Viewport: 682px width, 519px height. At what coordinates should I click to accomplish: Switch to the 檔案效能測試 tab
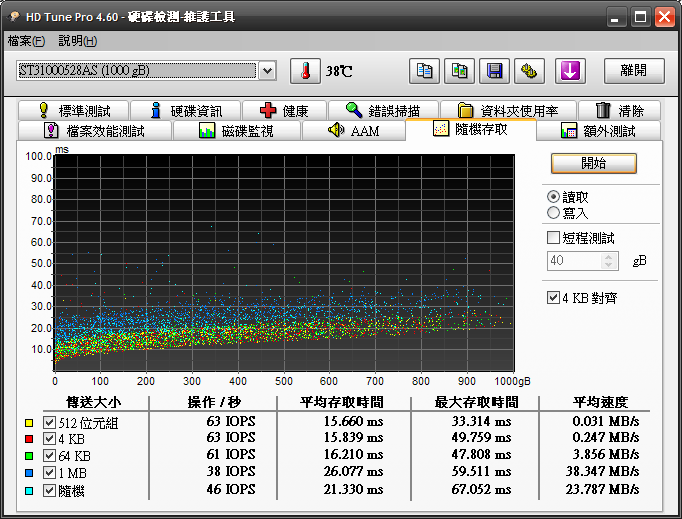click(x=95, y=131)
